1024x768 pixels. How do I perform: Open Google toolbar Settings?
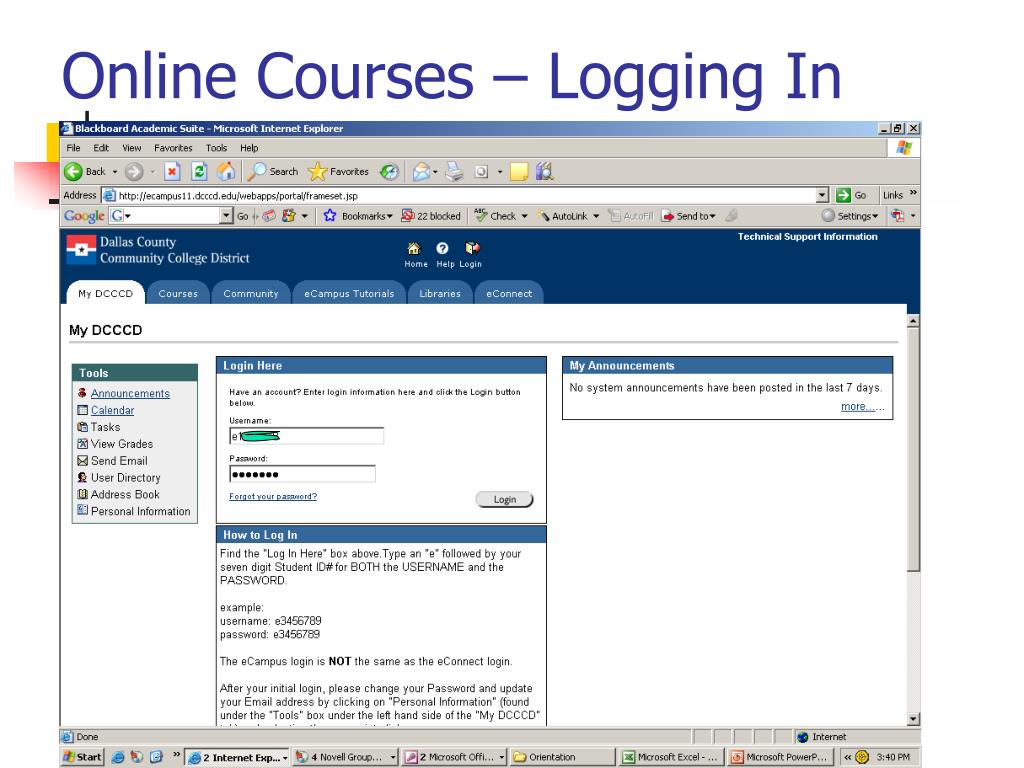[850, 216]
